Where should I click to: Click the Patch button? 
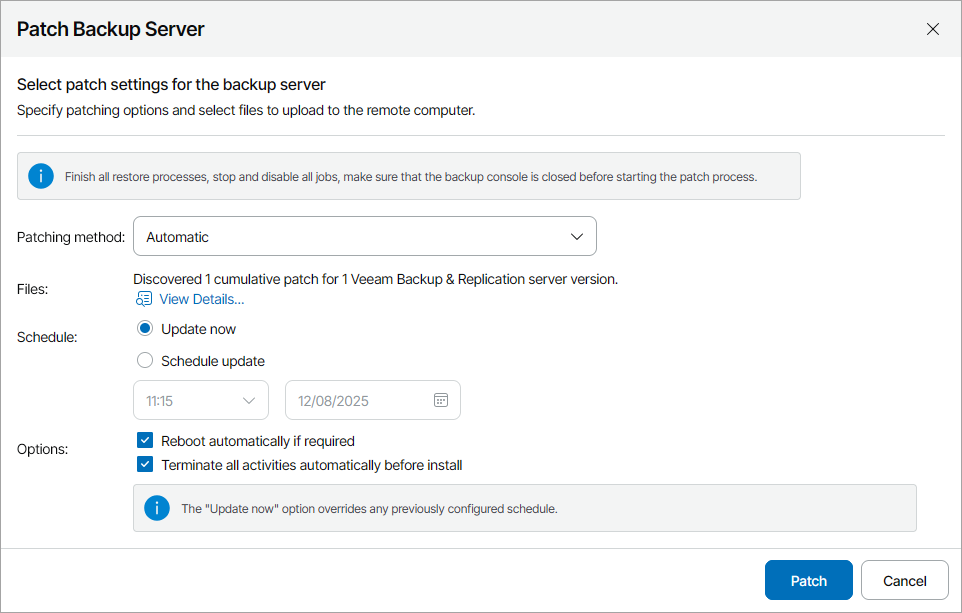pyautogui.click(x=808, y=580)
